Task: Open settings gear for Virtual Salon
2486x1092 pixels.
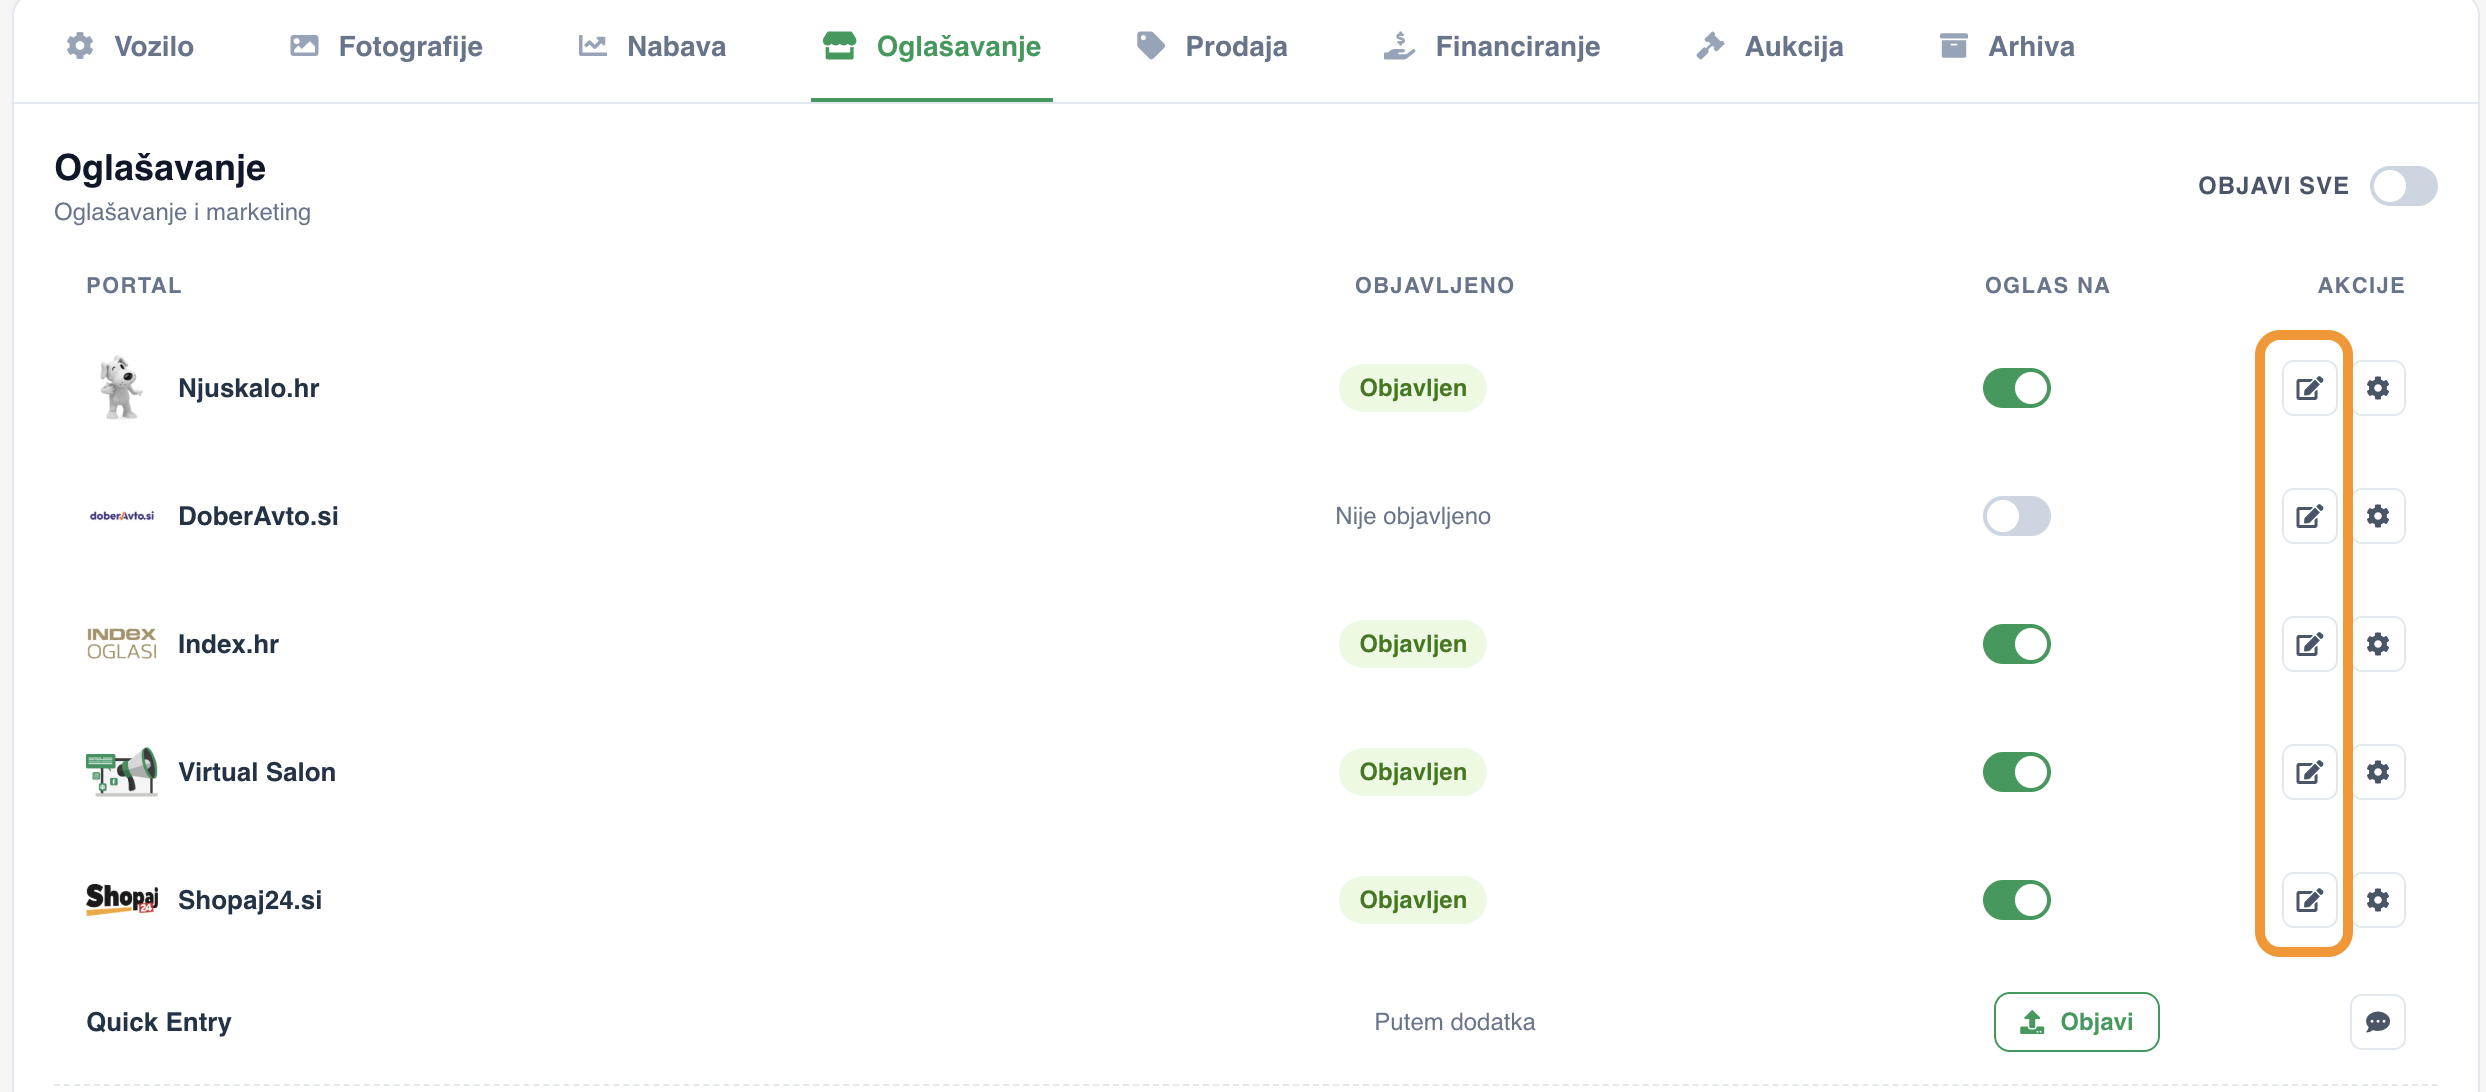Action: (x=2378, y=772)
